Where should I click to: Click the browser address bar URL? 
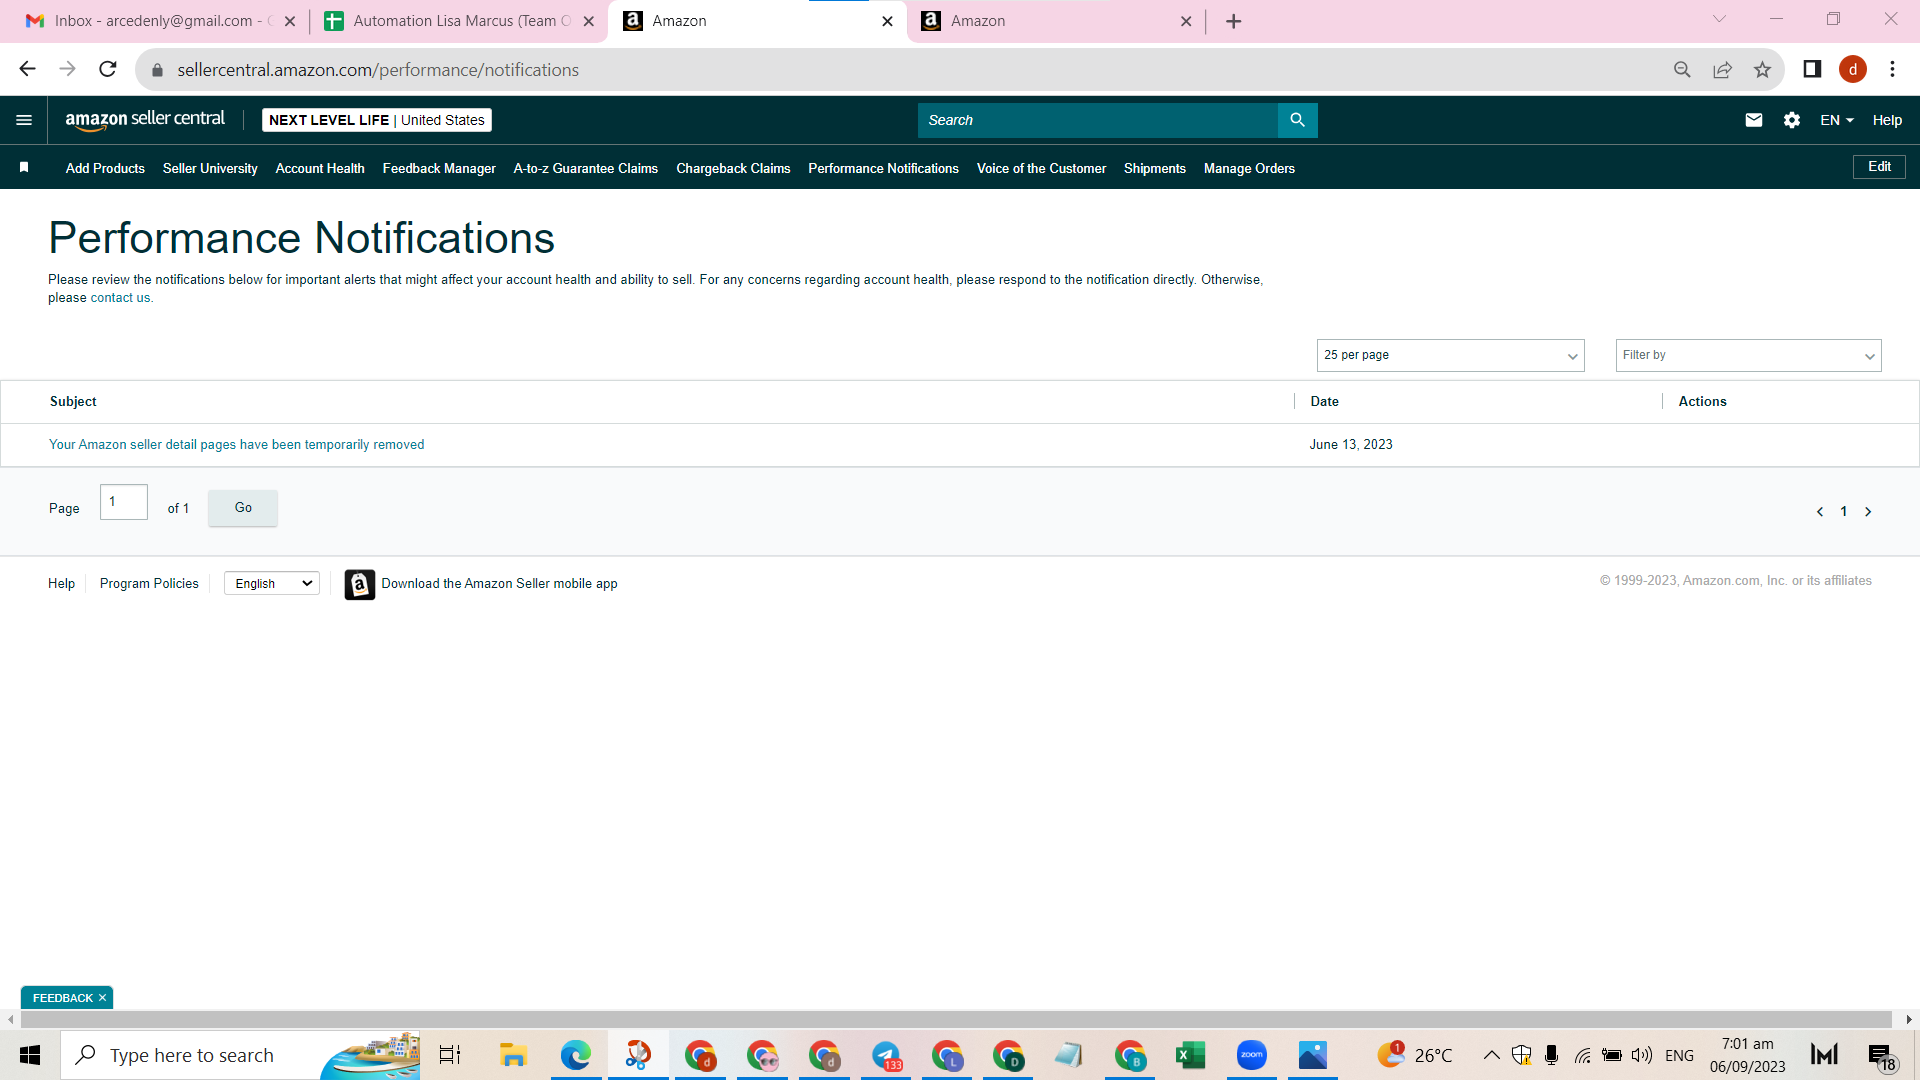(378, 70)
